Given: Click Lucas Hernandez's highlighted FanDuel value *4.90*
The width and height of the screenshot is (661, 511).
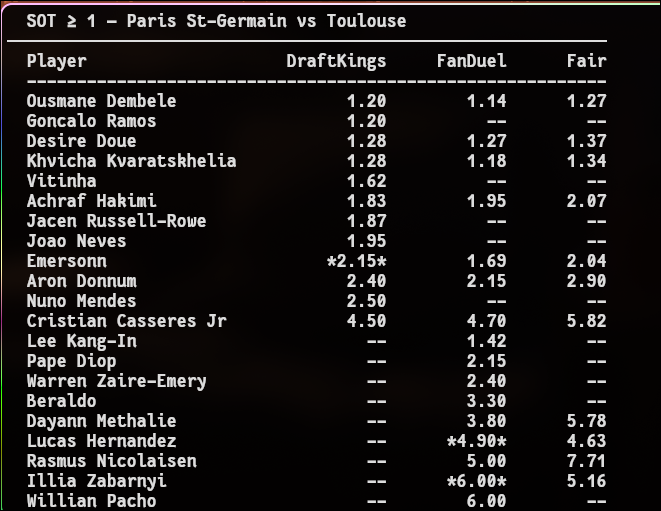Looking at the screenshot, I should (x=477, y=441).
